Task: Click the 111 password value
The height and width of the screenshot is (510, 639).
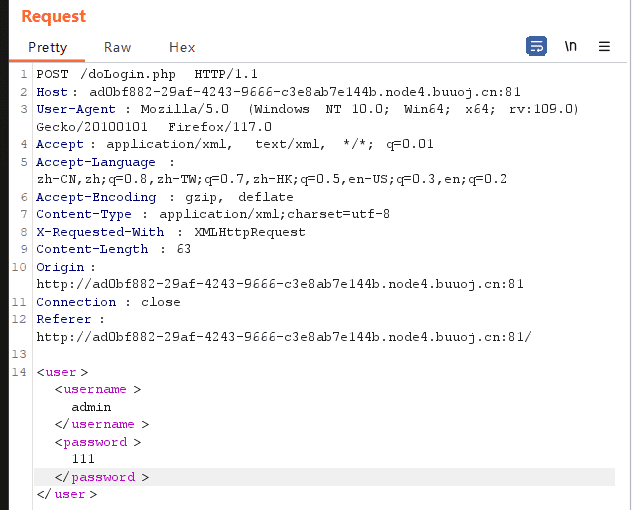Action: pos(83,459)
